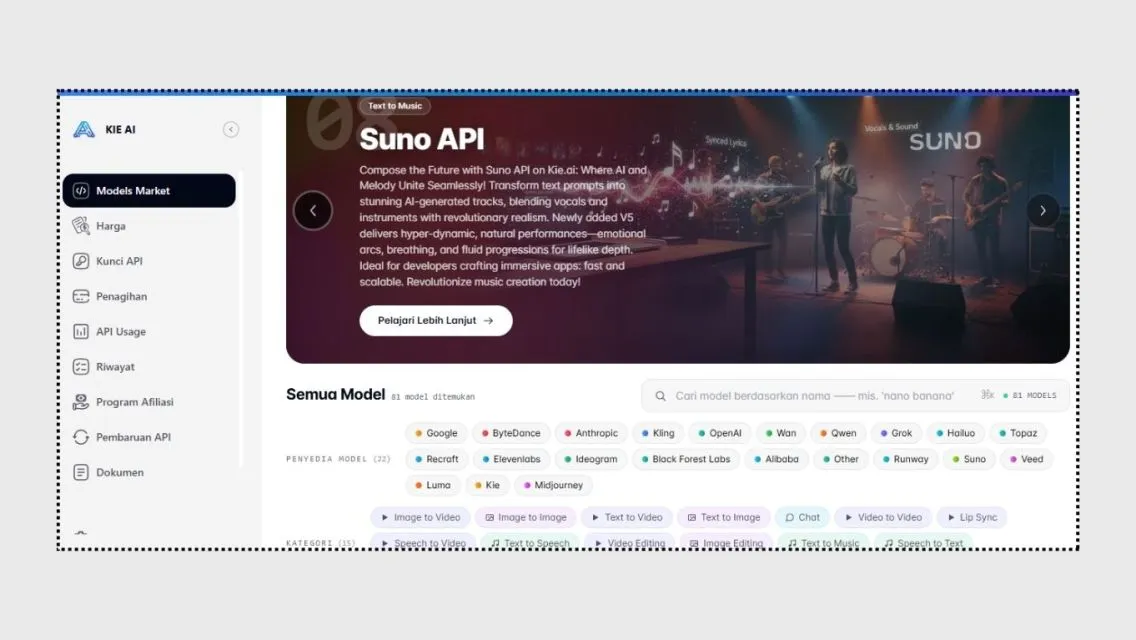The height and width of the screenshot is (640, 1136).
Task: Choose Image to Video category
Action: tap(421, 518)
